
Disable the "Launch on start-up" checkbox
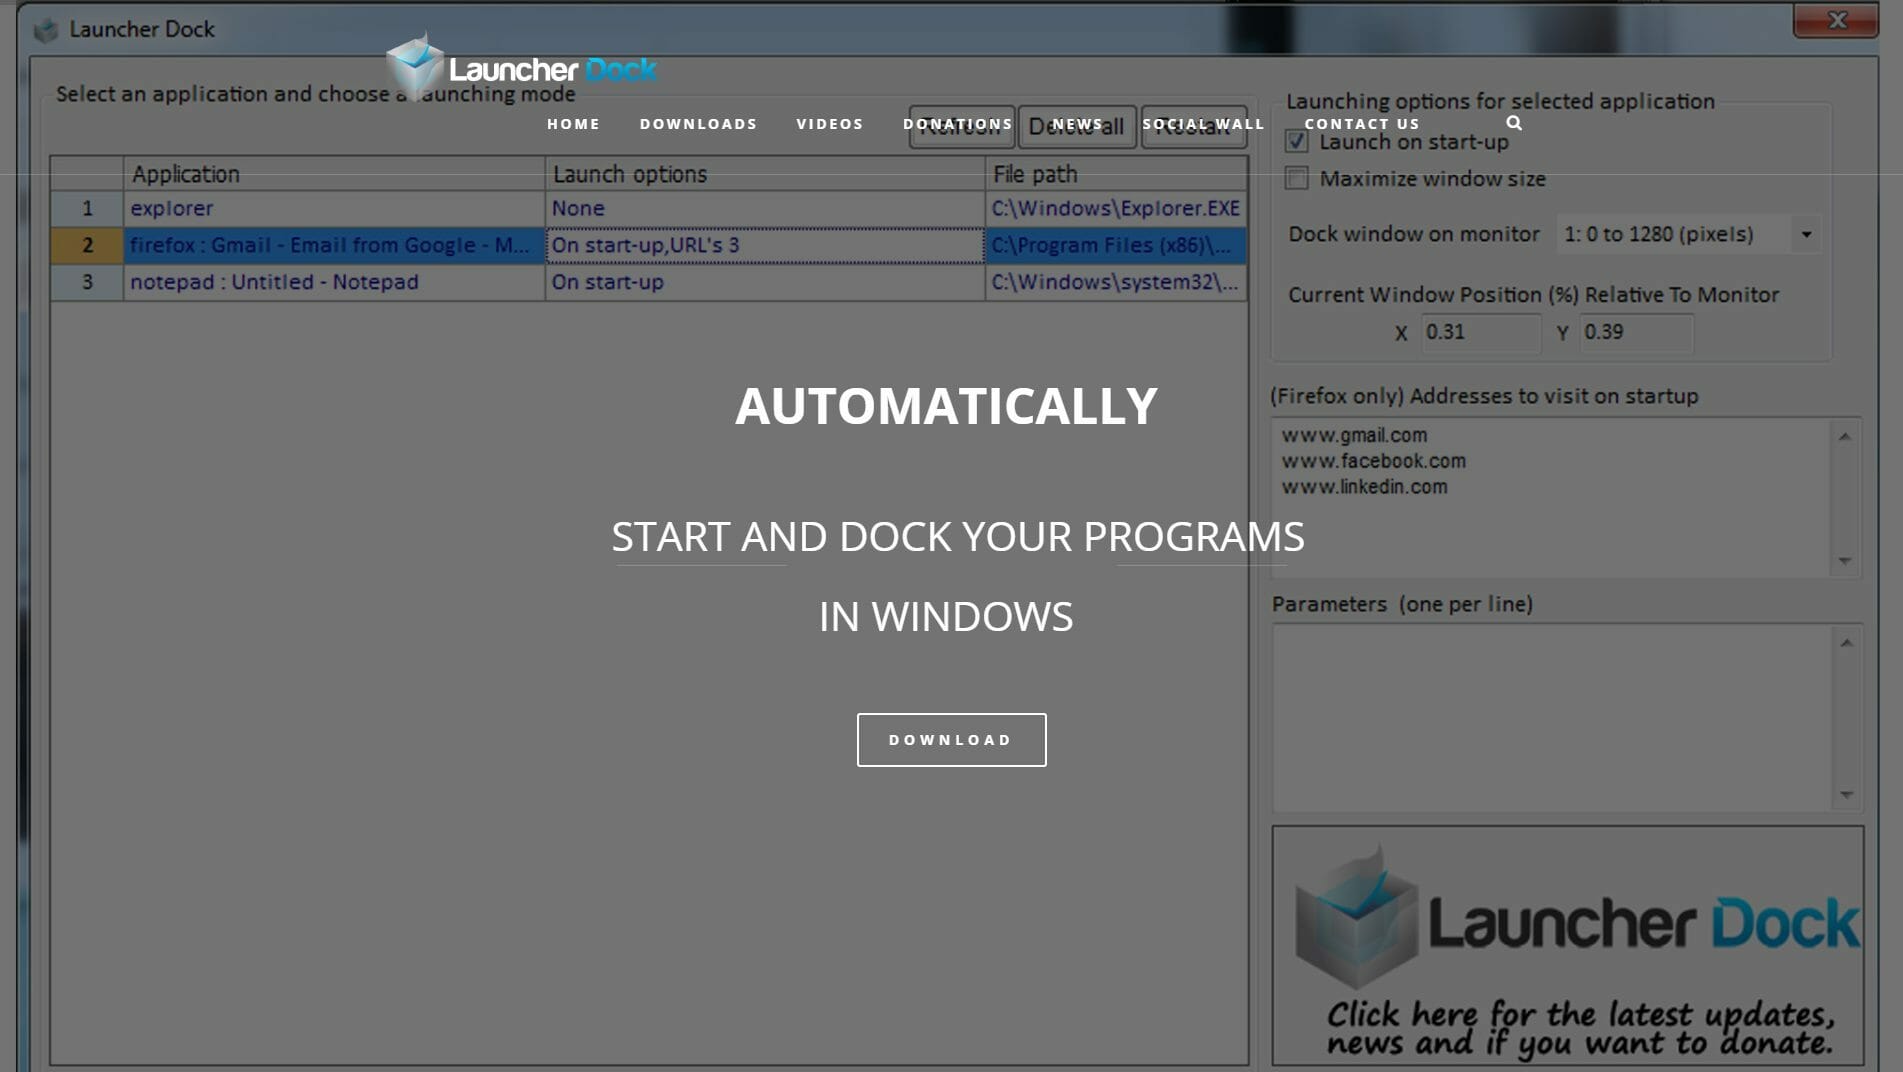coord(1296,141)
